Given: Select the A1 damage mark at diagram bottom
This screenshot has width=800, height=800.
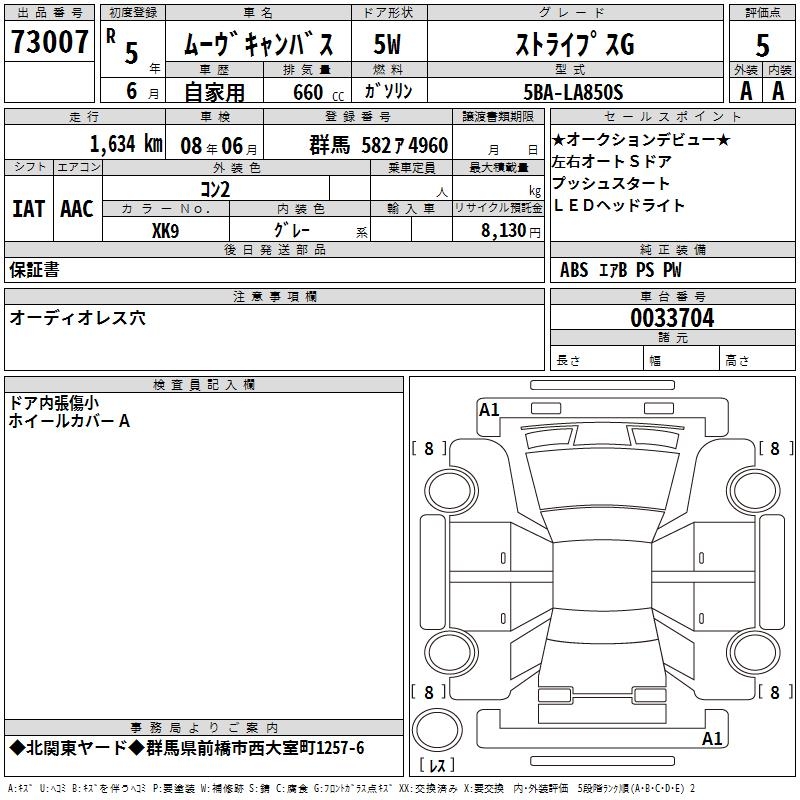Looking at the screenshot, I should click(712, 739).
